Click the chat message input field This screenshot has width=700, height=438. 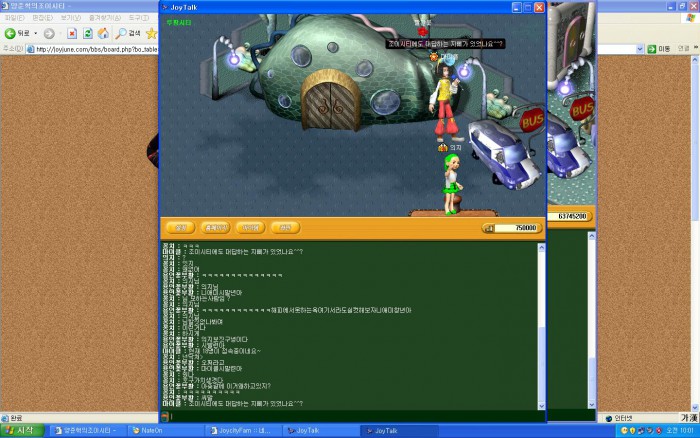pyautogui.click(x=350, y=415)
